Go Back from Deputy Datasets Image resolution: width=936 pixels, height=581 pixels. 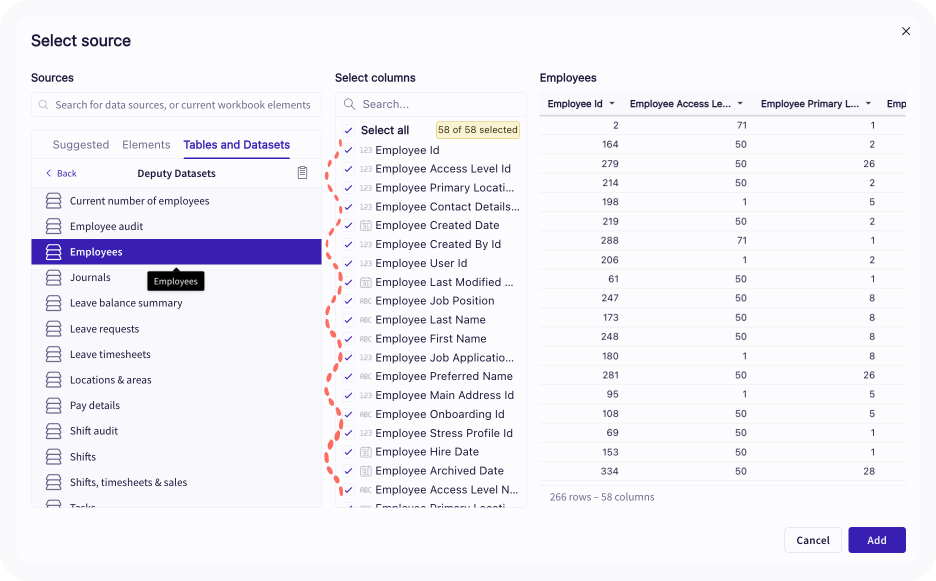click(61, 173)
